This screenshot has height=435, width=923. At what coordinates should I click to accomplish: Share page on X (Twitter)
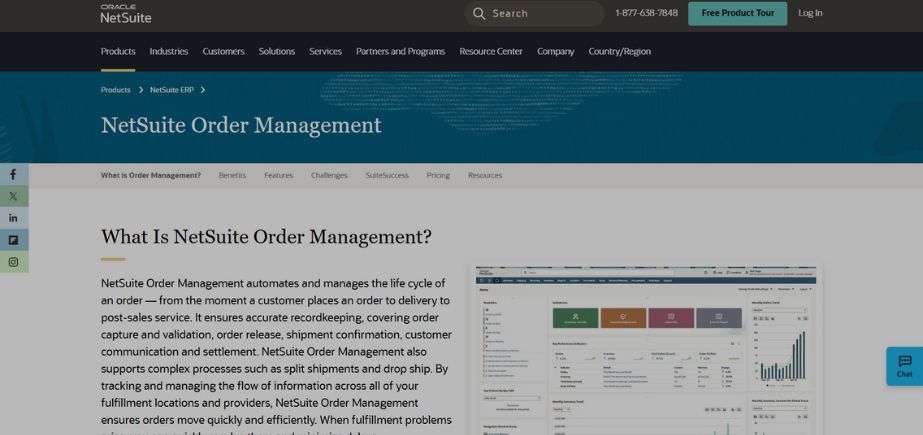point(14,196)
